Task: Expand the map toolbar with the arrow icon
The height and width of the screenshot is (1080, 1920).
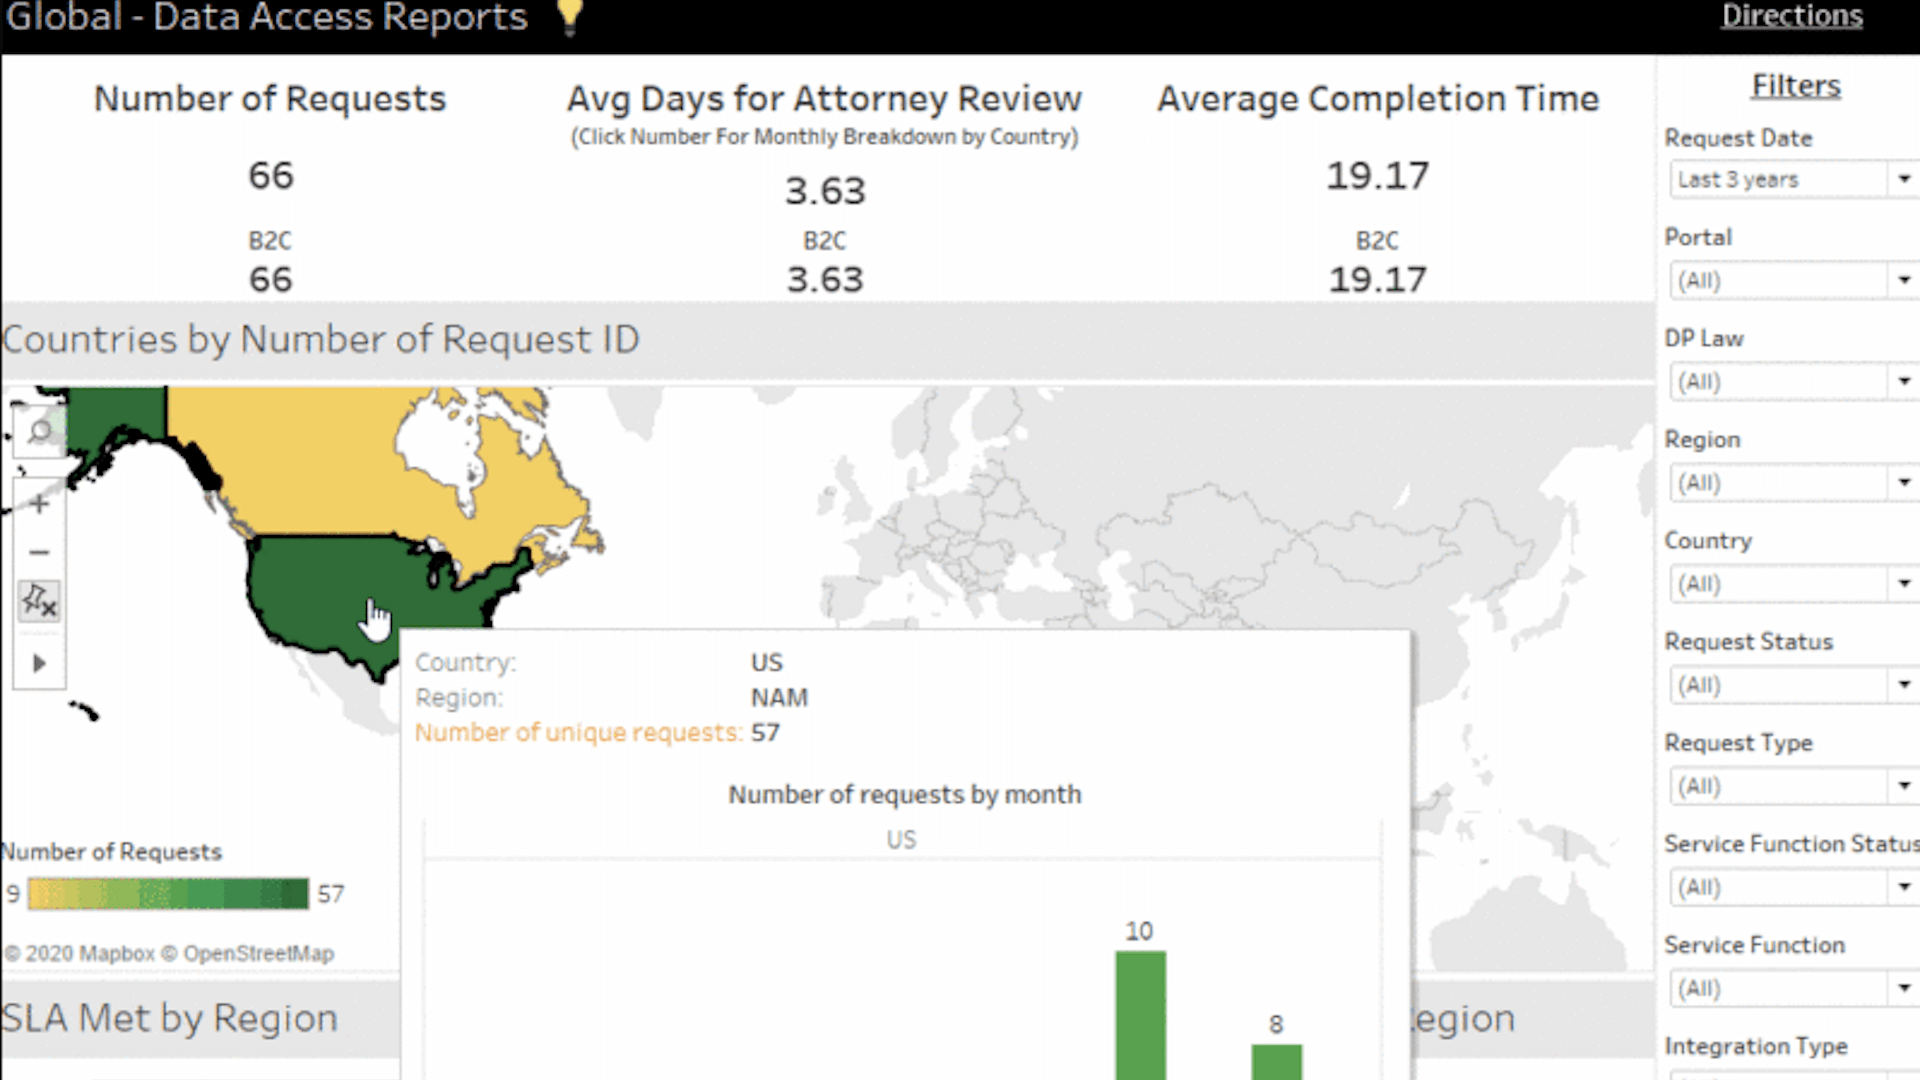Action: 39,662
